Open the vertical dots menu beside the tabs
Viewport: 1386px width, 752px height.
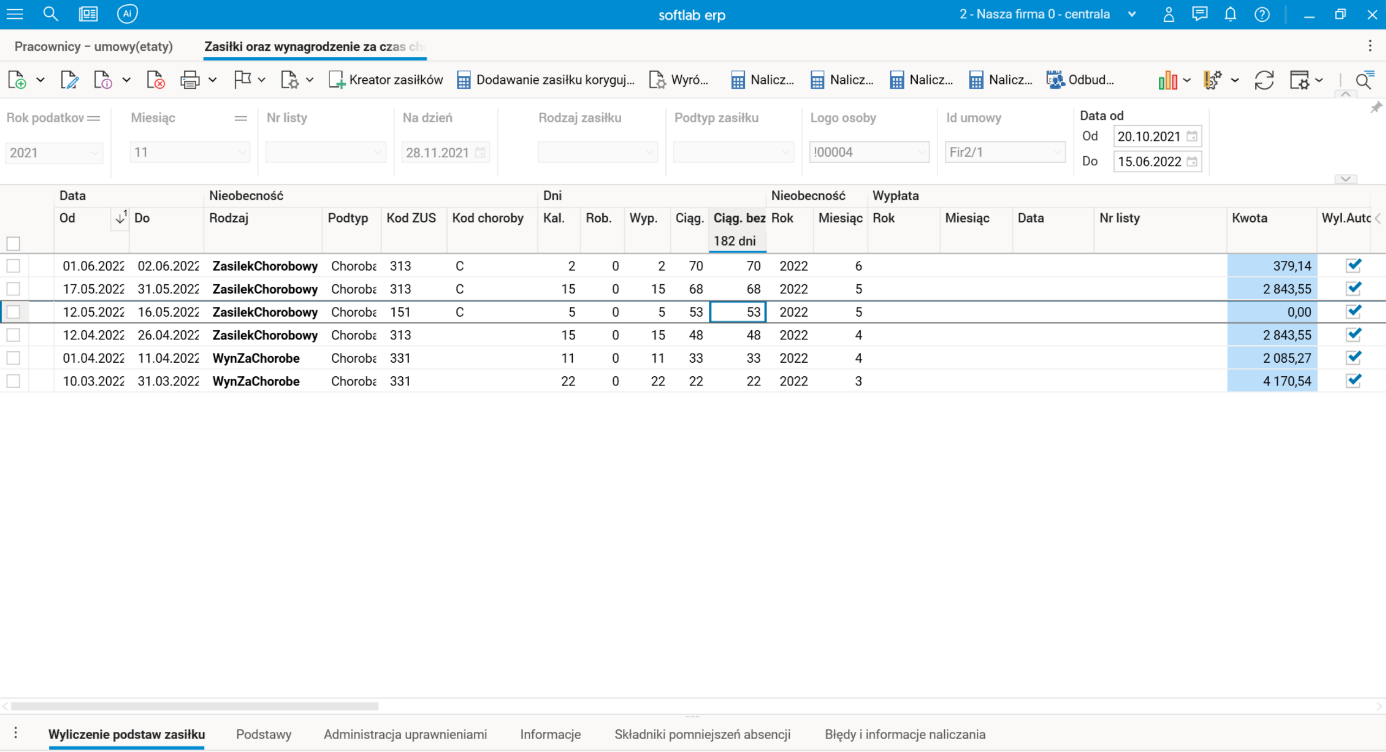coord(1370,46)
